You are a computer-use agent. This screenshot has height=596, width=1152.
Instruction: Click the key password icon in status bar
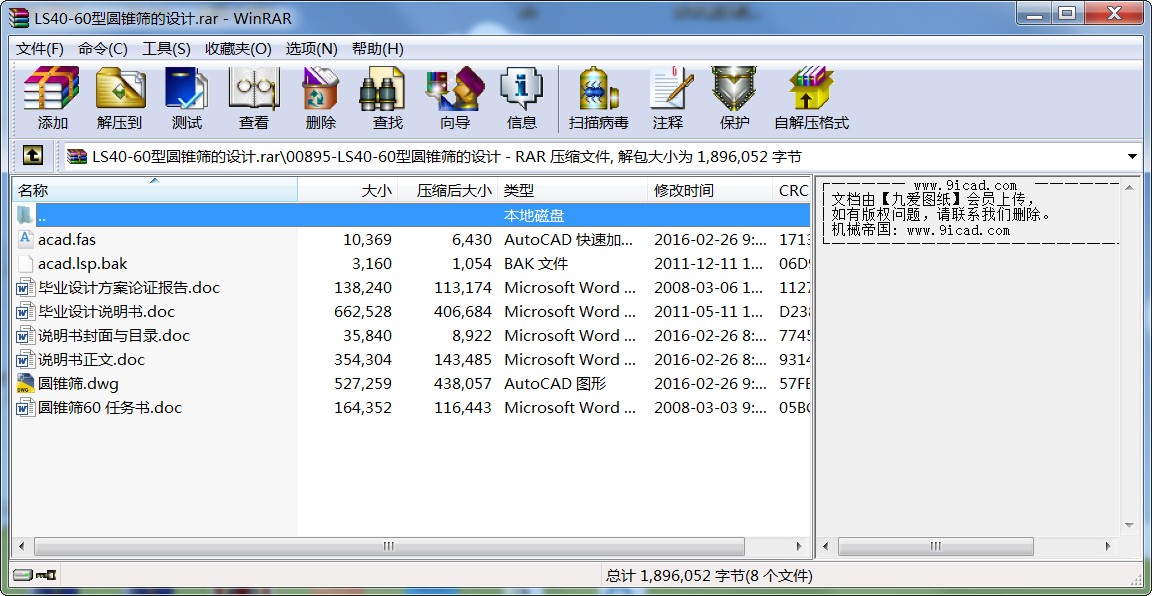(x=46, y=575)
